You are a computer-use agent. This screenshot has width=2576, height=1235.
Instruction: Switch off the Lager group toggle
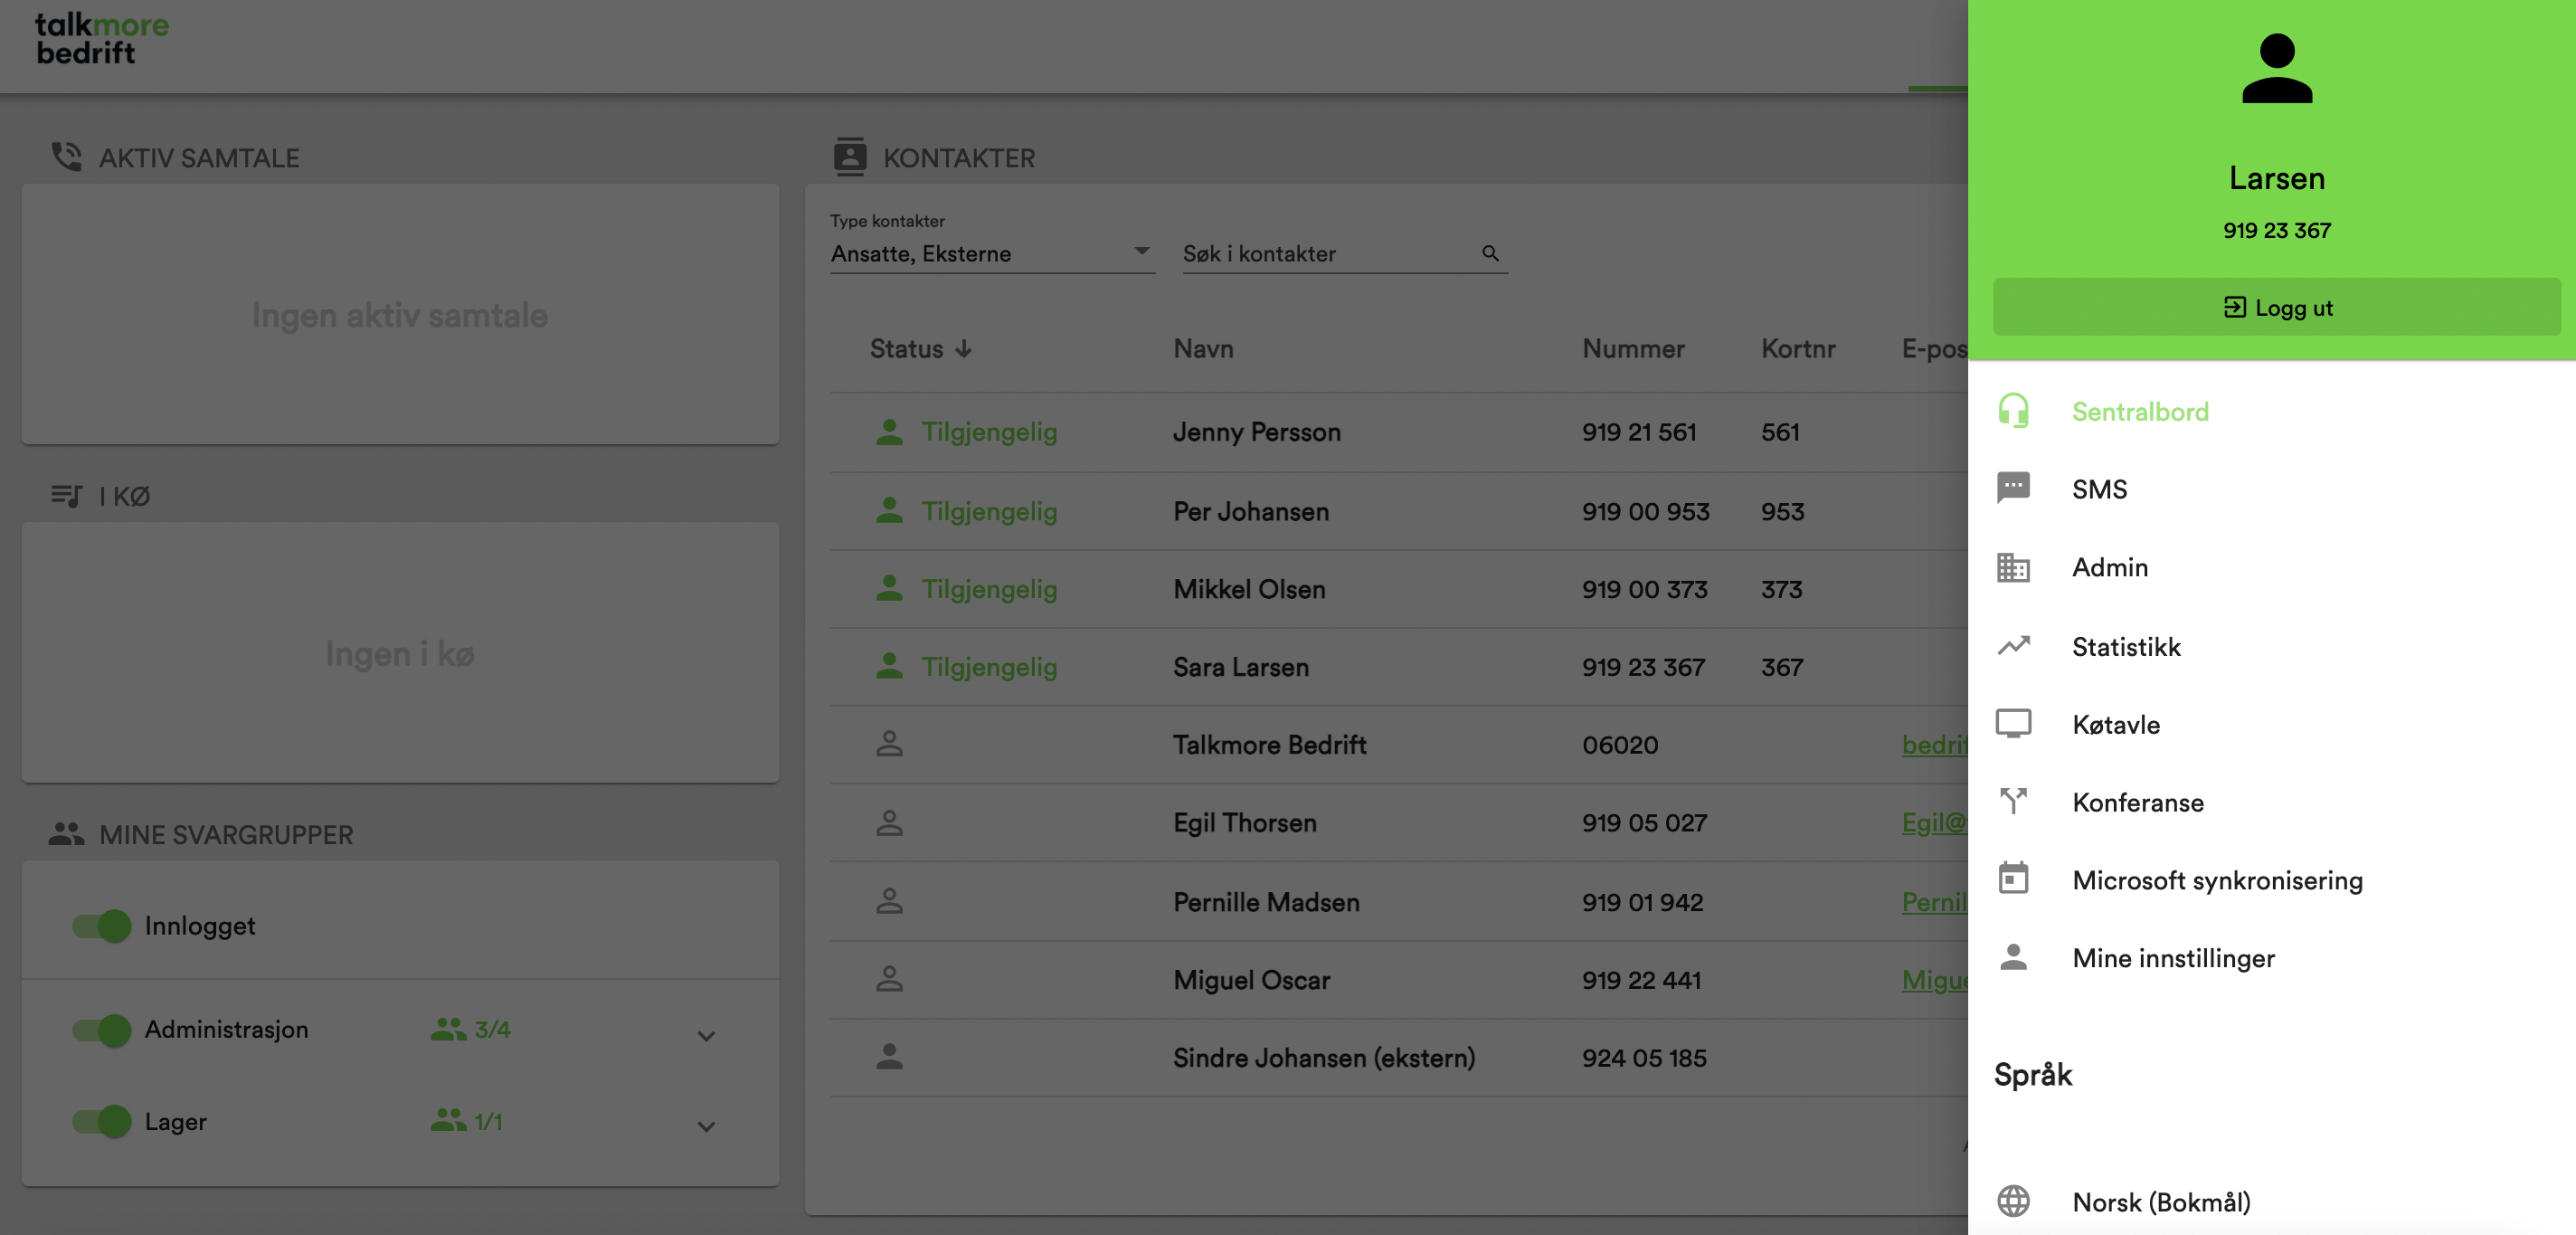102,1121
